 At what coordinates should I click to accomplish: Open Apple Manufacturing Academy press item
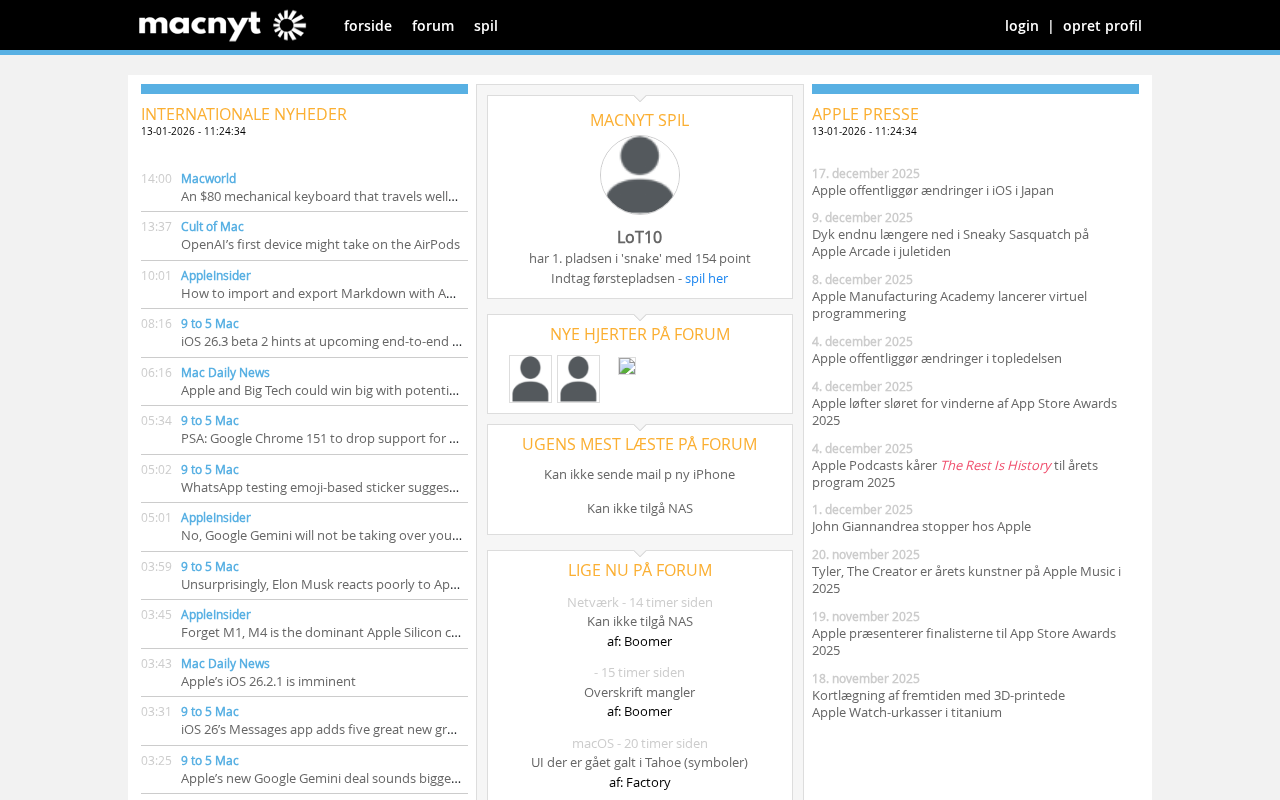coord(949,305)
